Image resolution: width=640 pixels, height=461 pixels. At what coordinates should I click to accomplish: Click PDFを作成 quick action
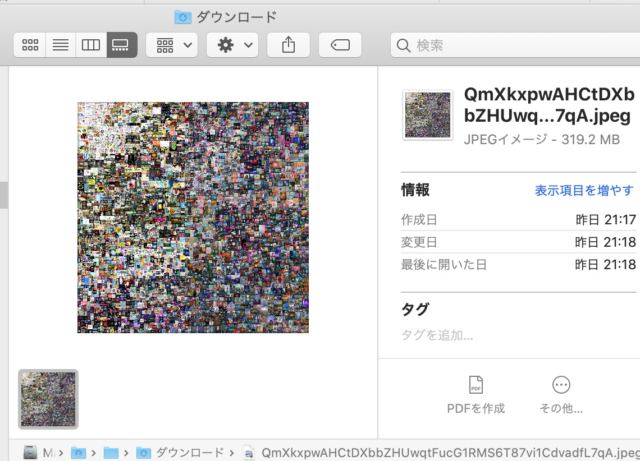point(476,395)
